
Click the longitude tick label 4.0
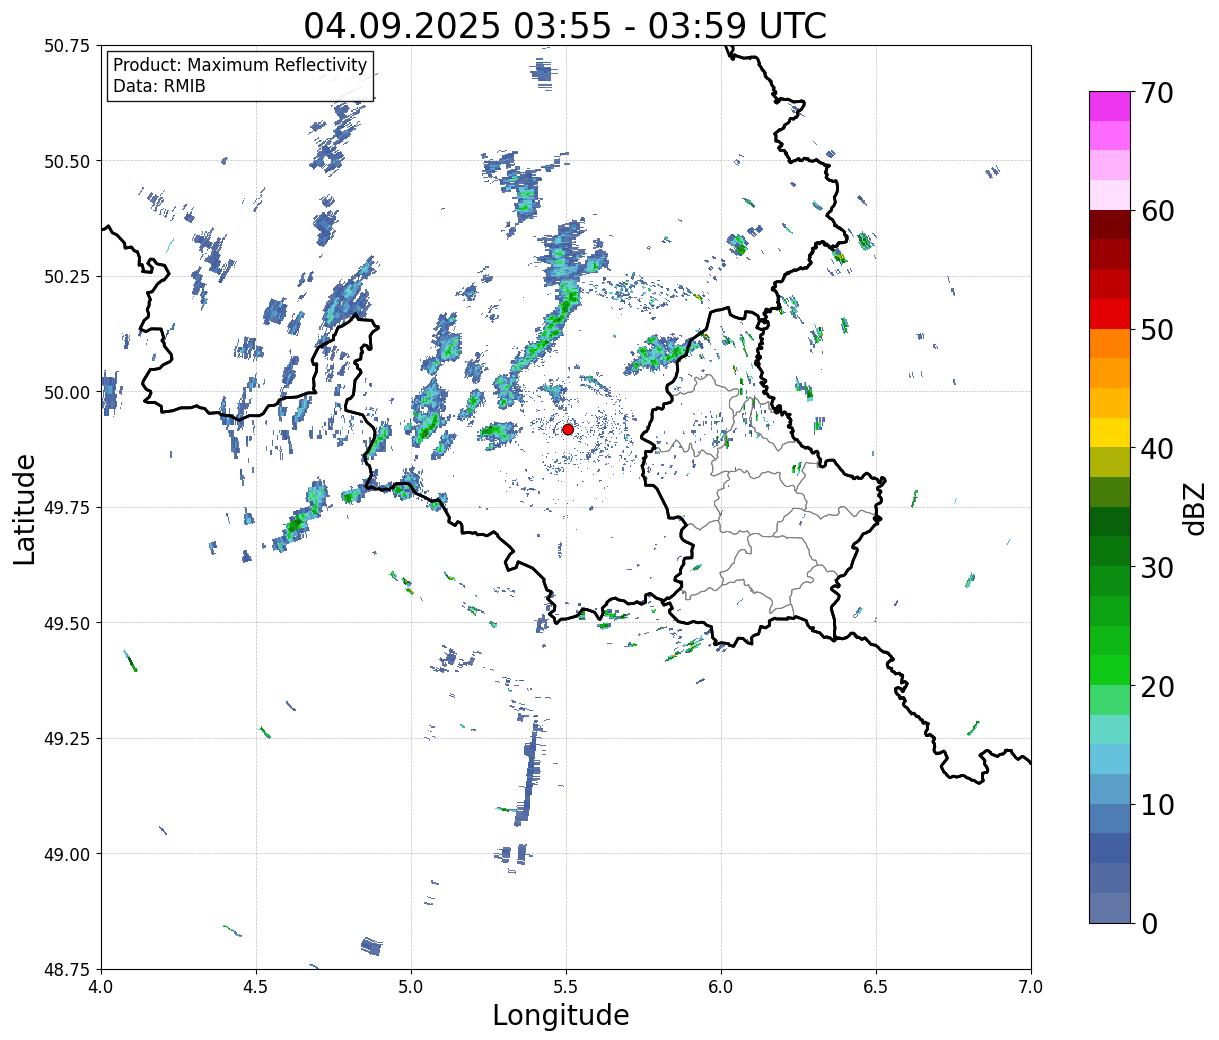click(101, 987)
